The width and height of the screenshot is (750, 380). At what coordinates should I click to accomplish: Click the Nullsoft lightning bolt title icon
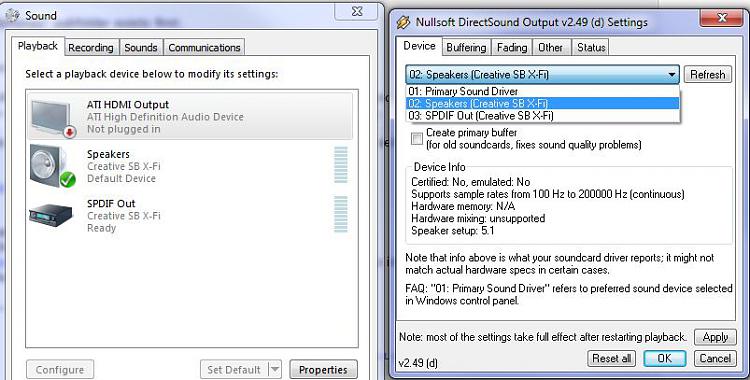click(x=404, y=22)
